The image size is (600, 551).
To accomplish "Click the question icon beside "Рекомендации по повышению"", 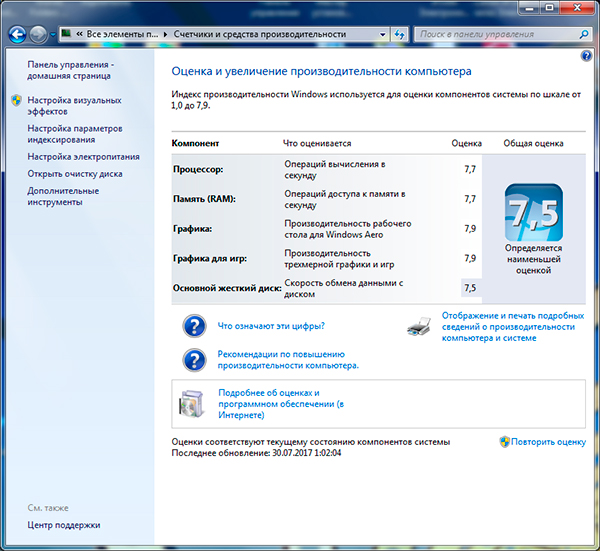I will tap(194, 360).
